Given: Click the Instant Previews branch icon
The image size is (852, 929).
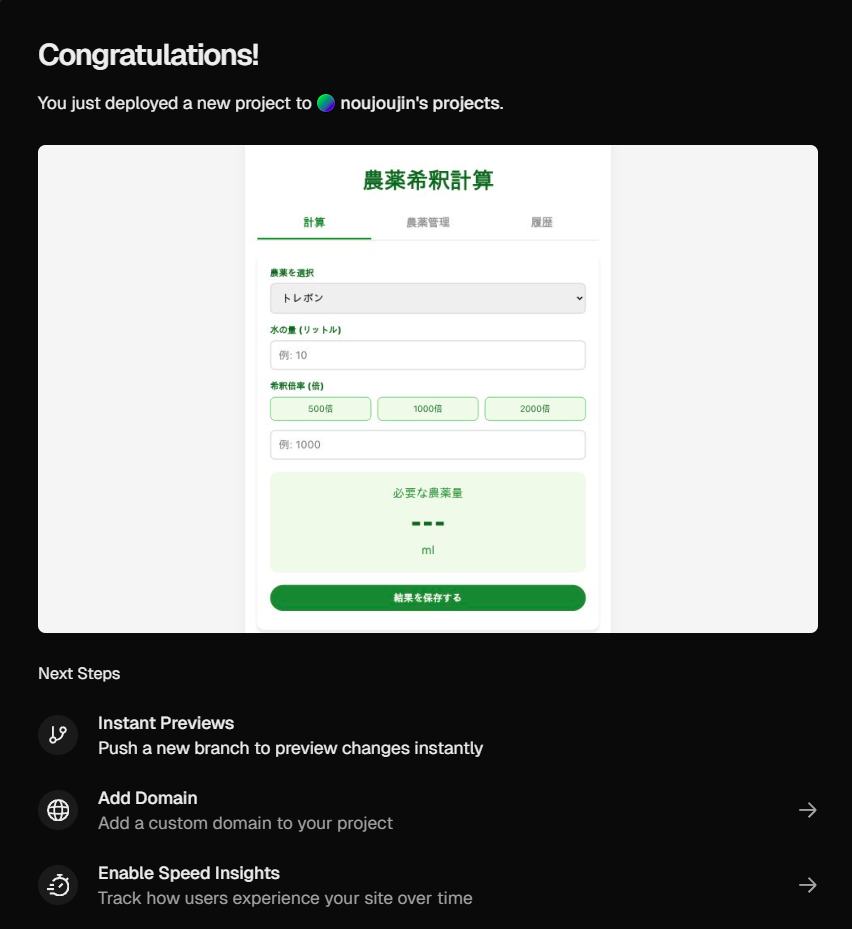Looking at the screenshot, I should click(58, 734).
